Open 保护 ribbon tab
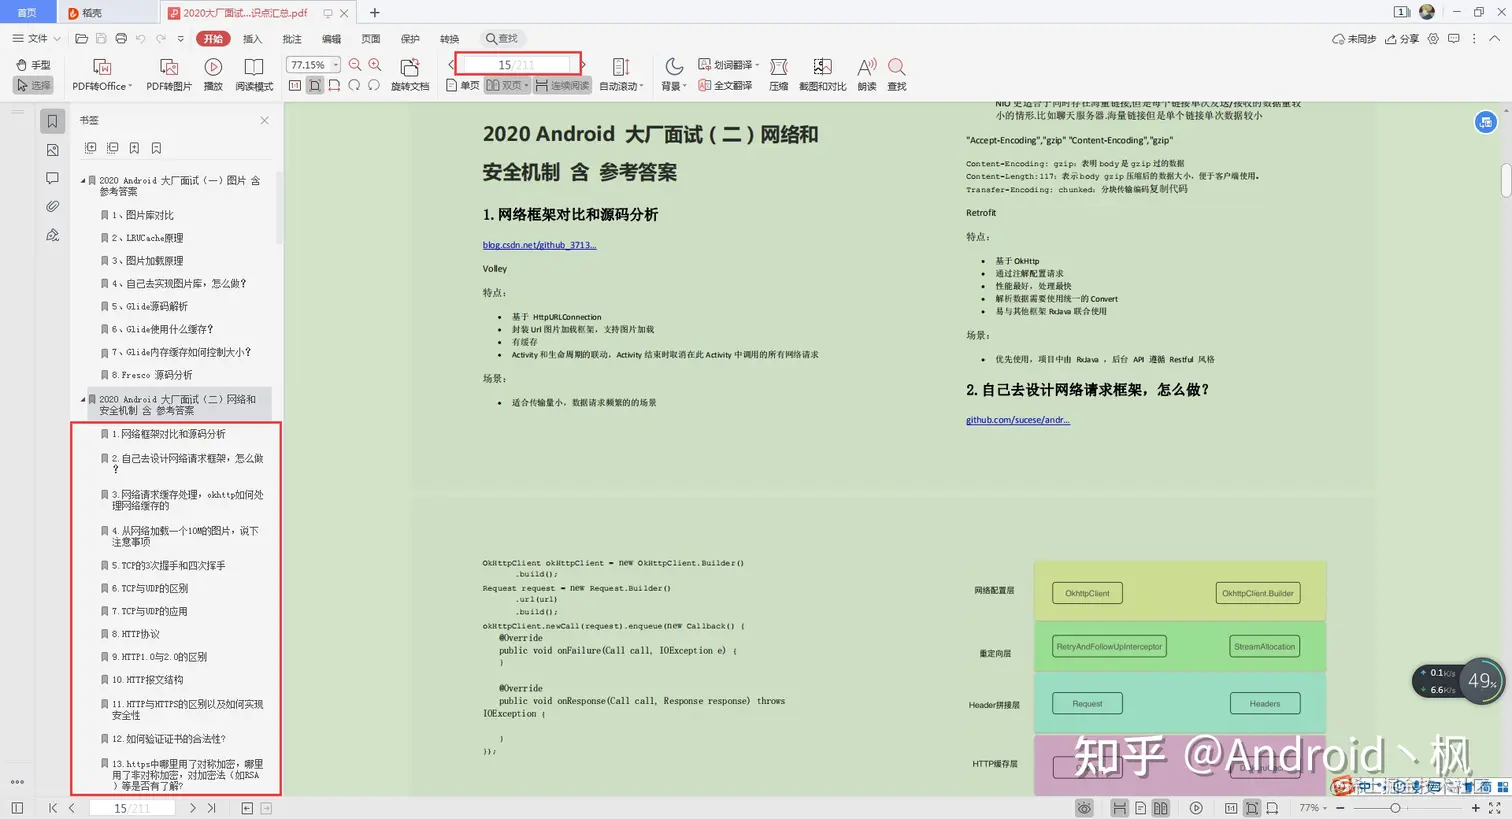1512x819 pixels. click(x=410, y=39)
